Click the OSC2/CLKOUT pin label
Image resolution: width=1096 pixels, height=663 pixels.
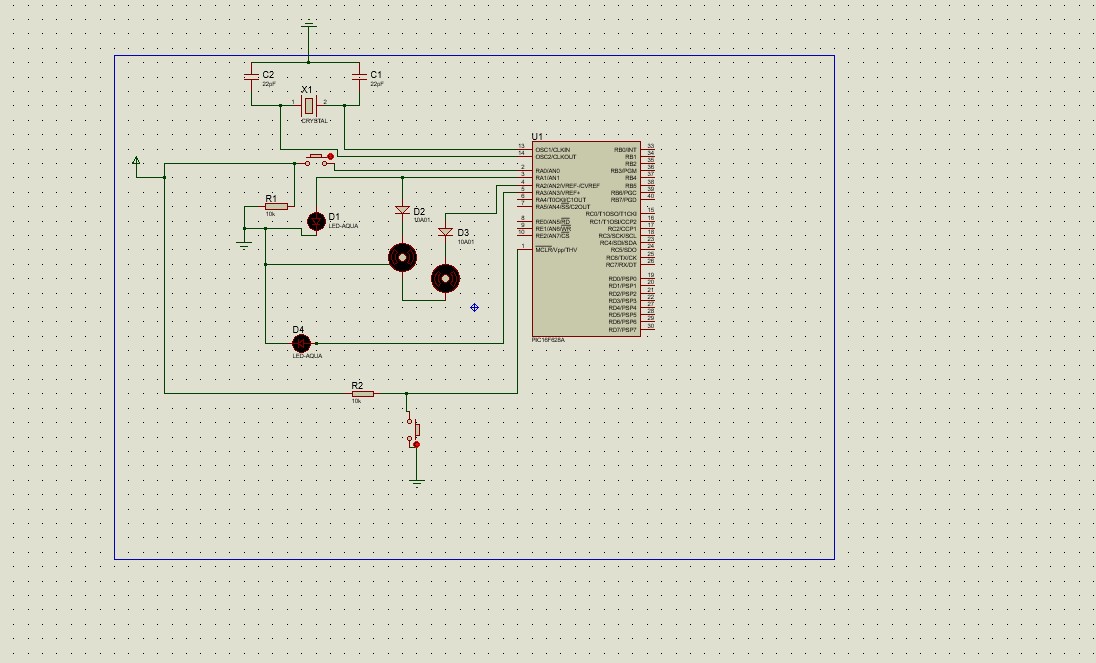[x=556, y=156]
